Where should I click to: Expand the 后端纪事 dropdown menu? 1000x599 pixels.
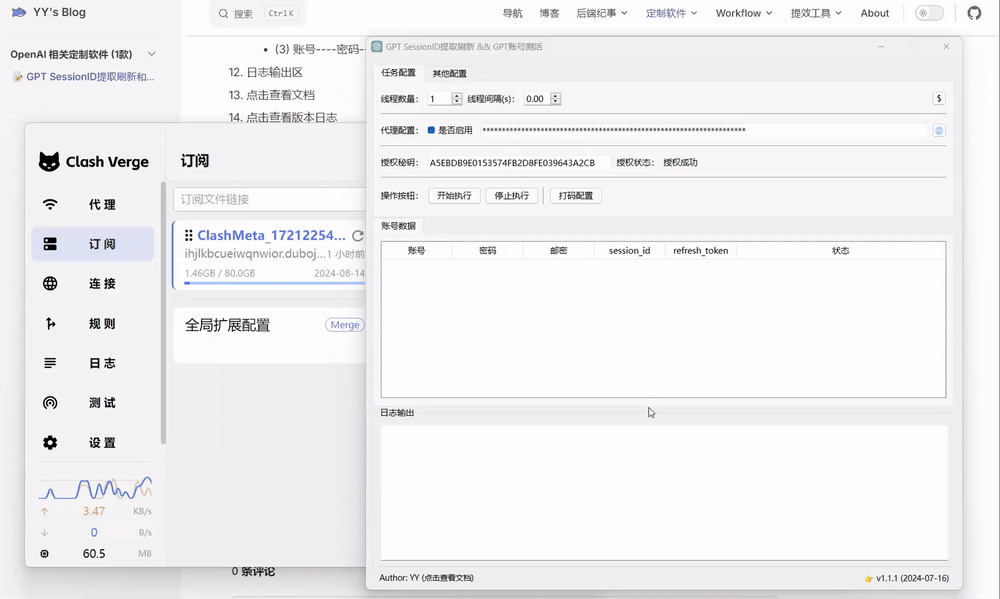[x=601, y=13]
